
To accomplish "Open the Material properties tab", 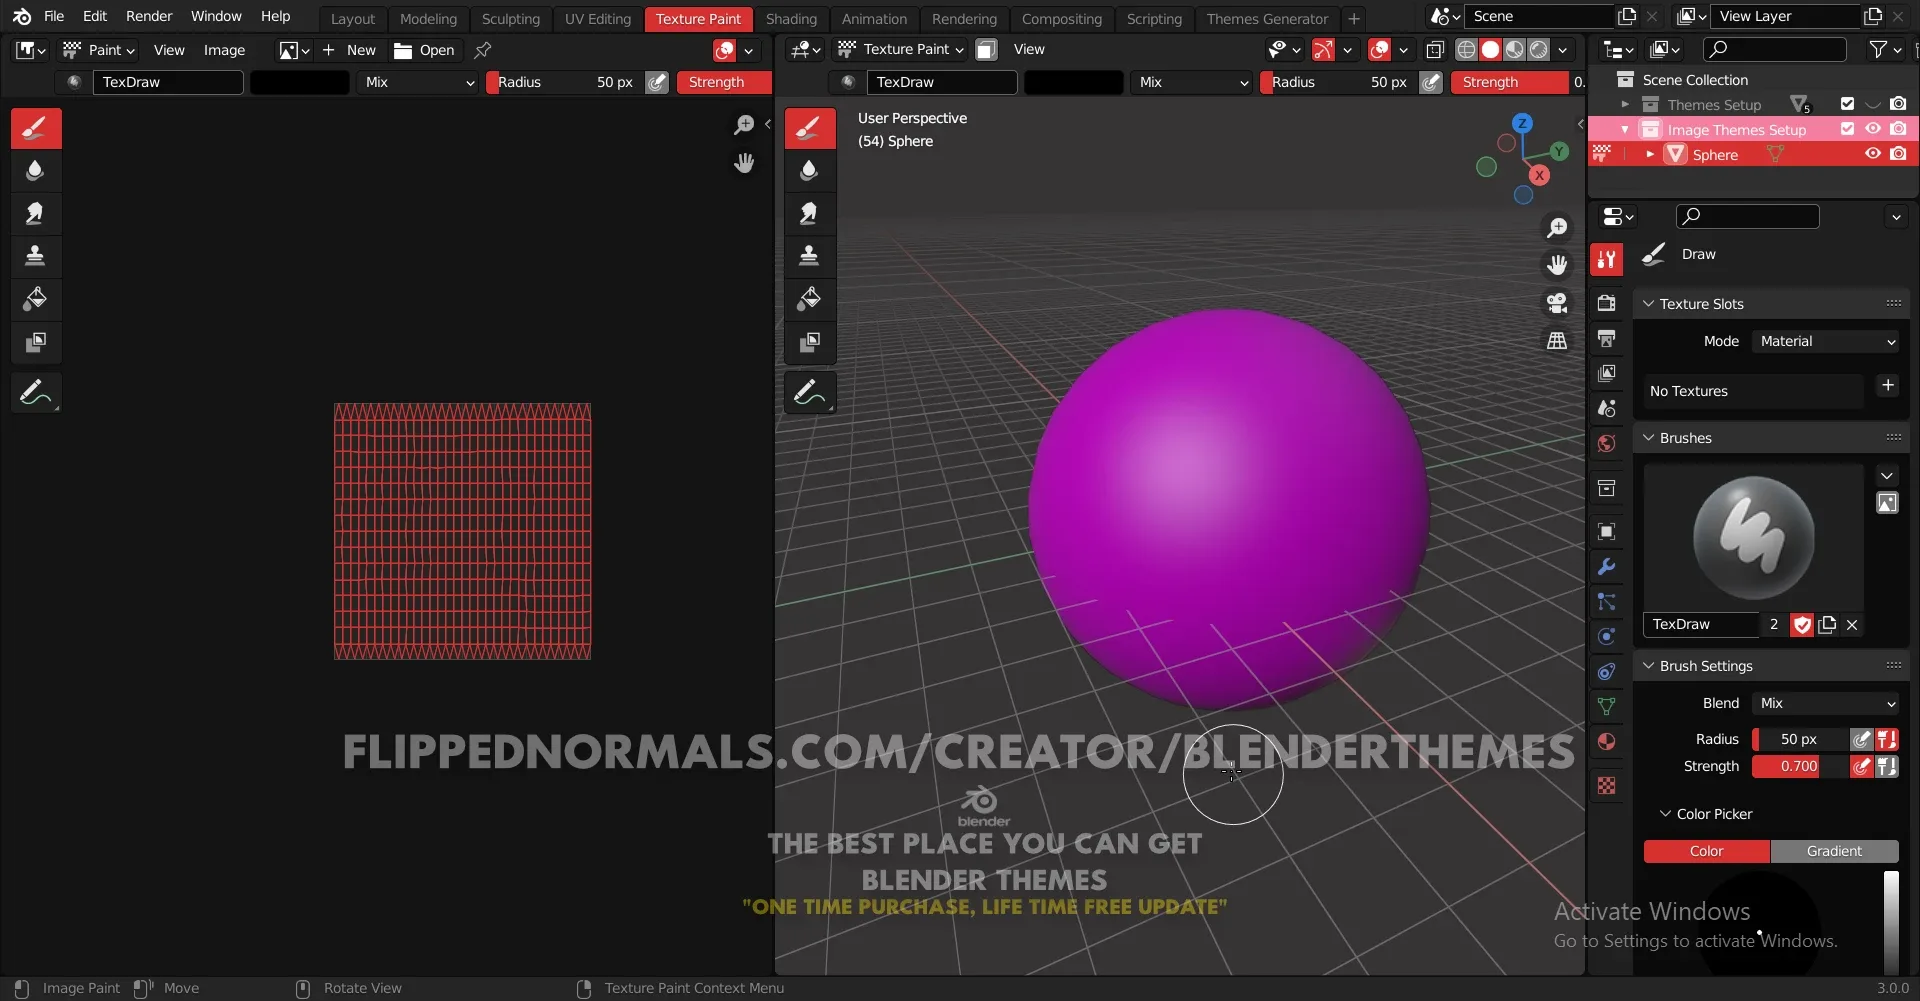I will click(1607, 742).
